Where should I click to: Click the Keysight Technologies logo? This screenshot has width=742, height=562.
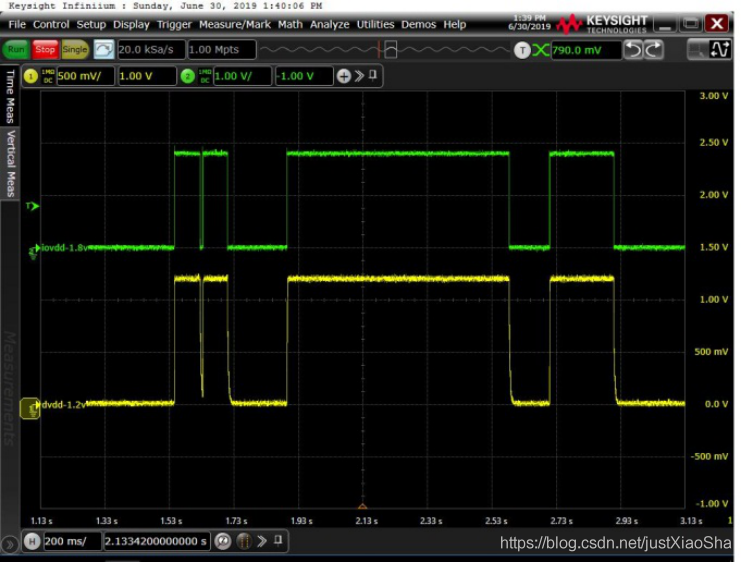(x=602, y=24)
